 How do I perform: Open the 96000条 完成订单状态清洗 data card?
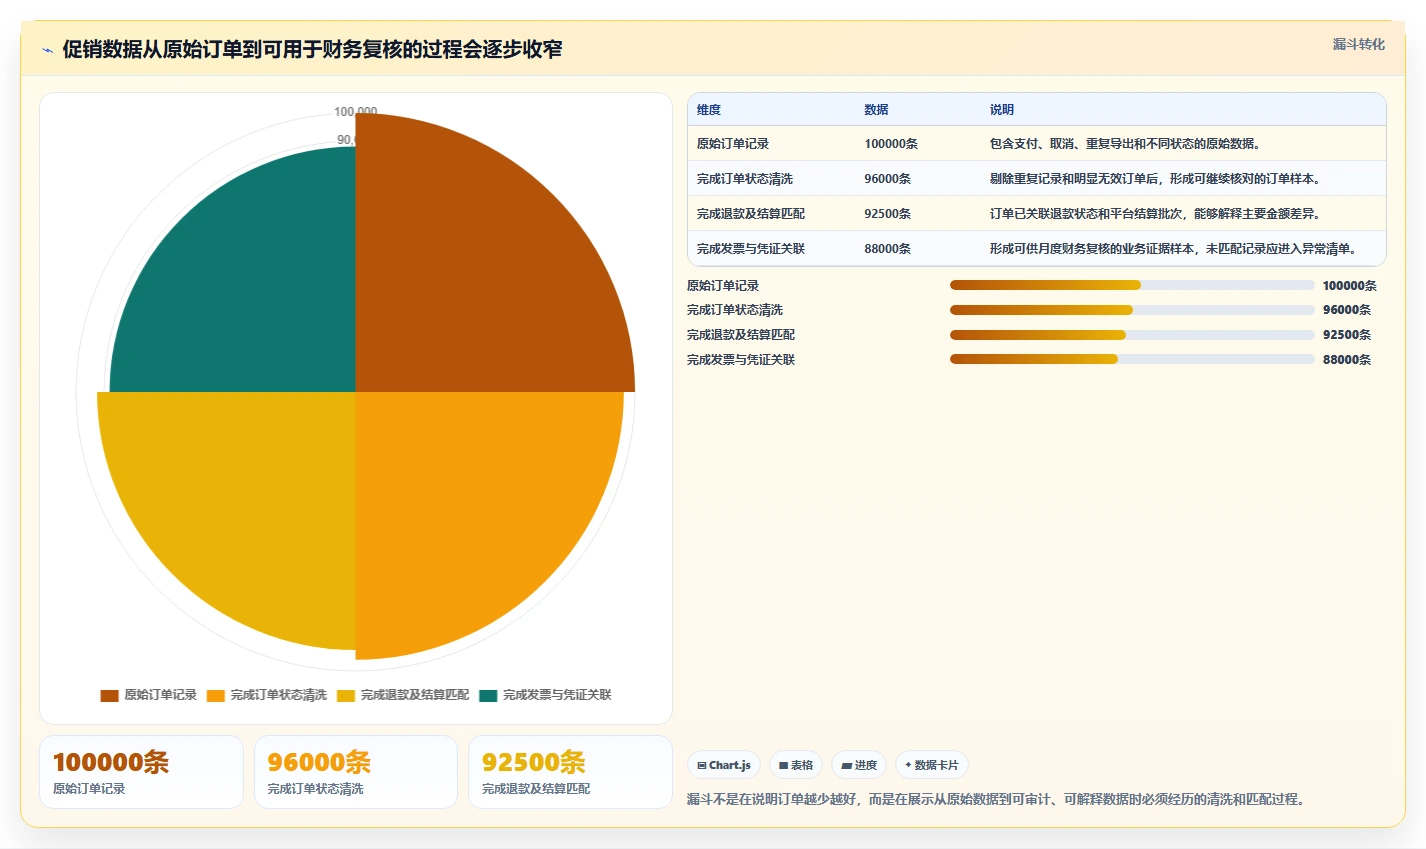click(356, 772)
